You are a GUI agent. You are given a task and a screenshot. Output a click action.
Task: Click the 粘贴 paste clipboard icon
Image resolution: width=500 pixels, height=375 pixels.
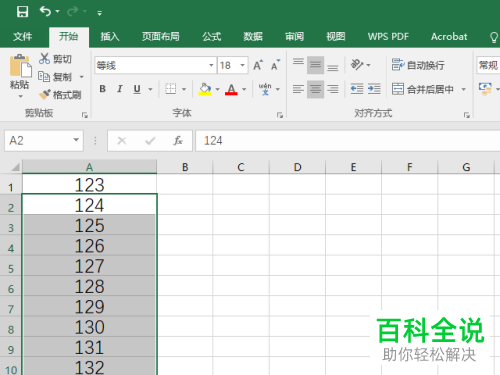tap(20, 66)
